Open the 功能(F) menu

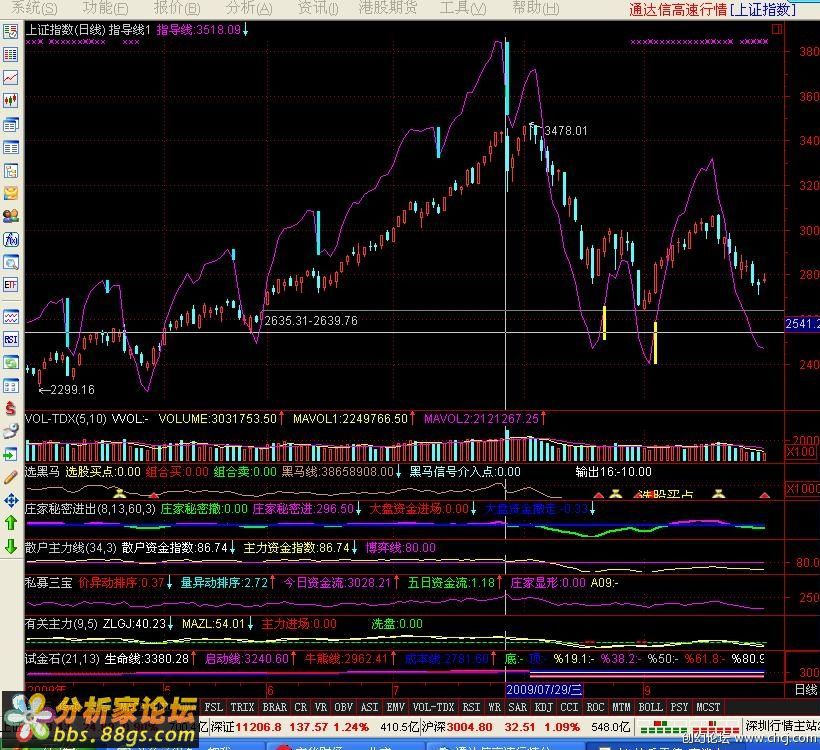105,8
